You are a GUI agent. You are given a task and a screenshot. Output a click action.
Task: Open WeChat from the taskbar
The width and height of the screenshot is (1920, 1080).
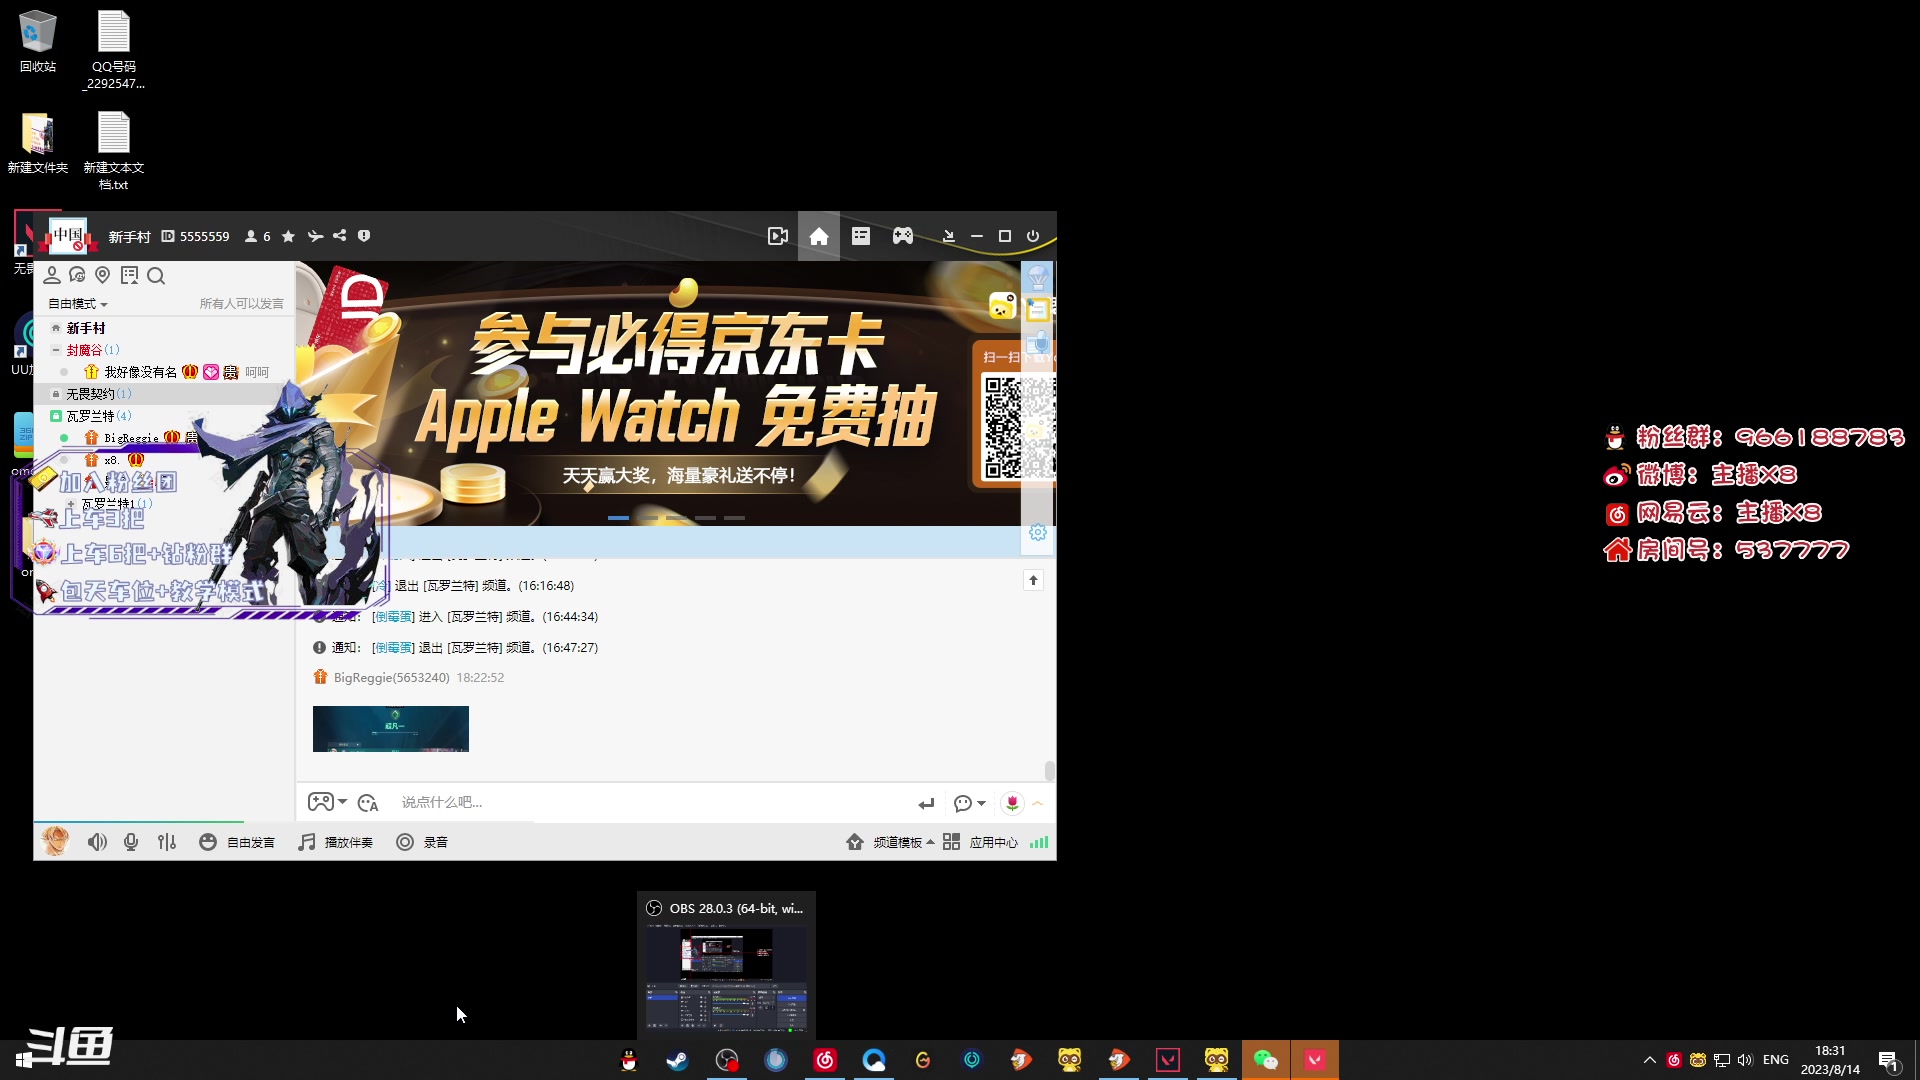(1265, 1060)
